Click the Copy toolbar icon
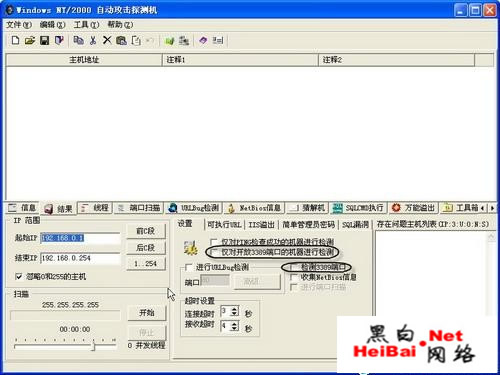 (78, 40)
